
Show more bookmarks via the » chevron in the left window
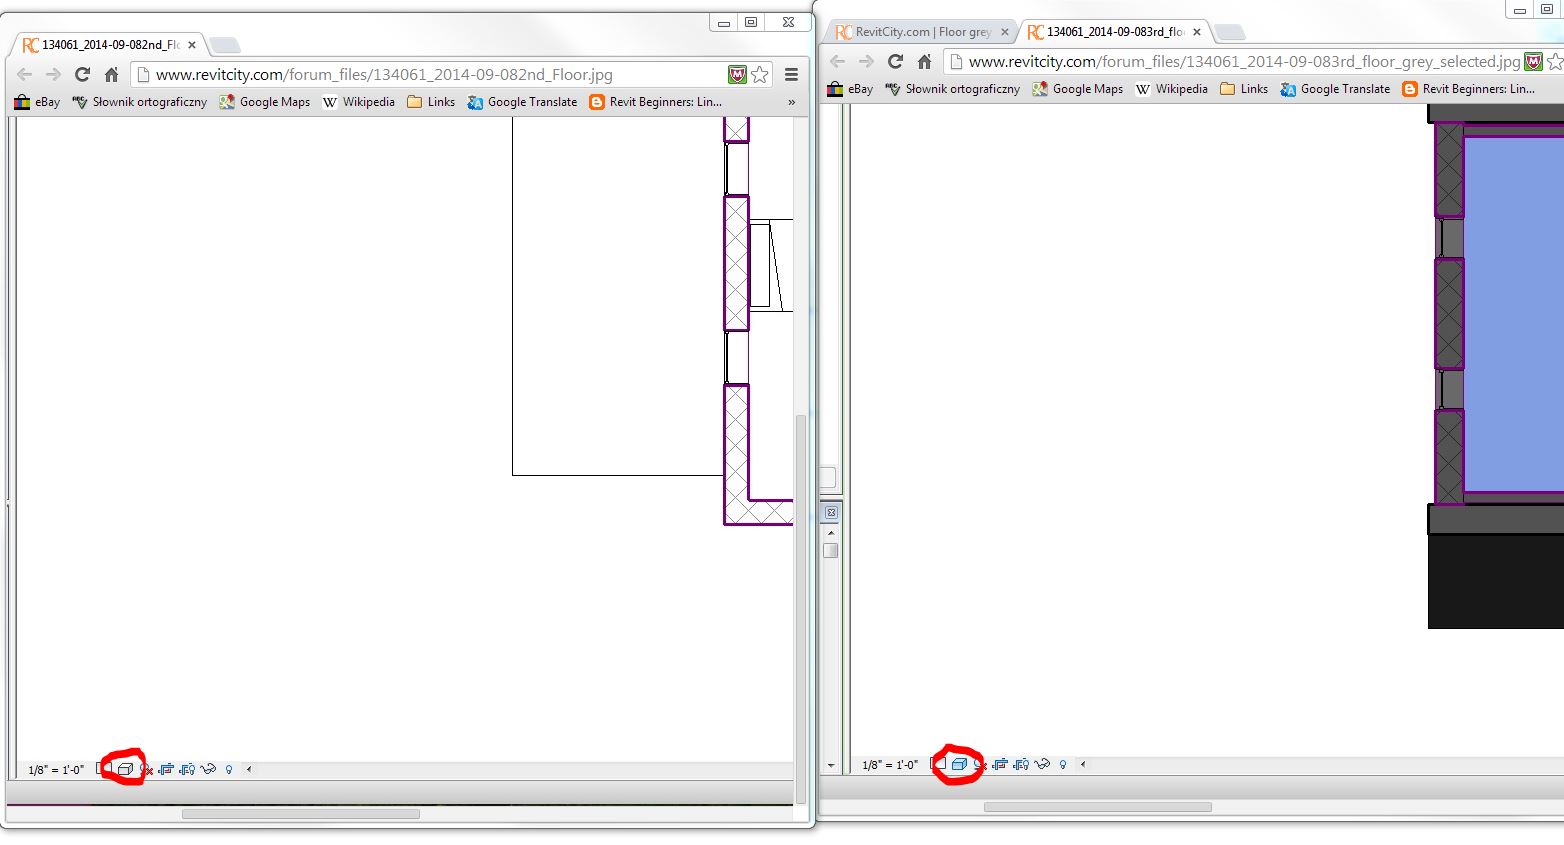tap(791, 102)
